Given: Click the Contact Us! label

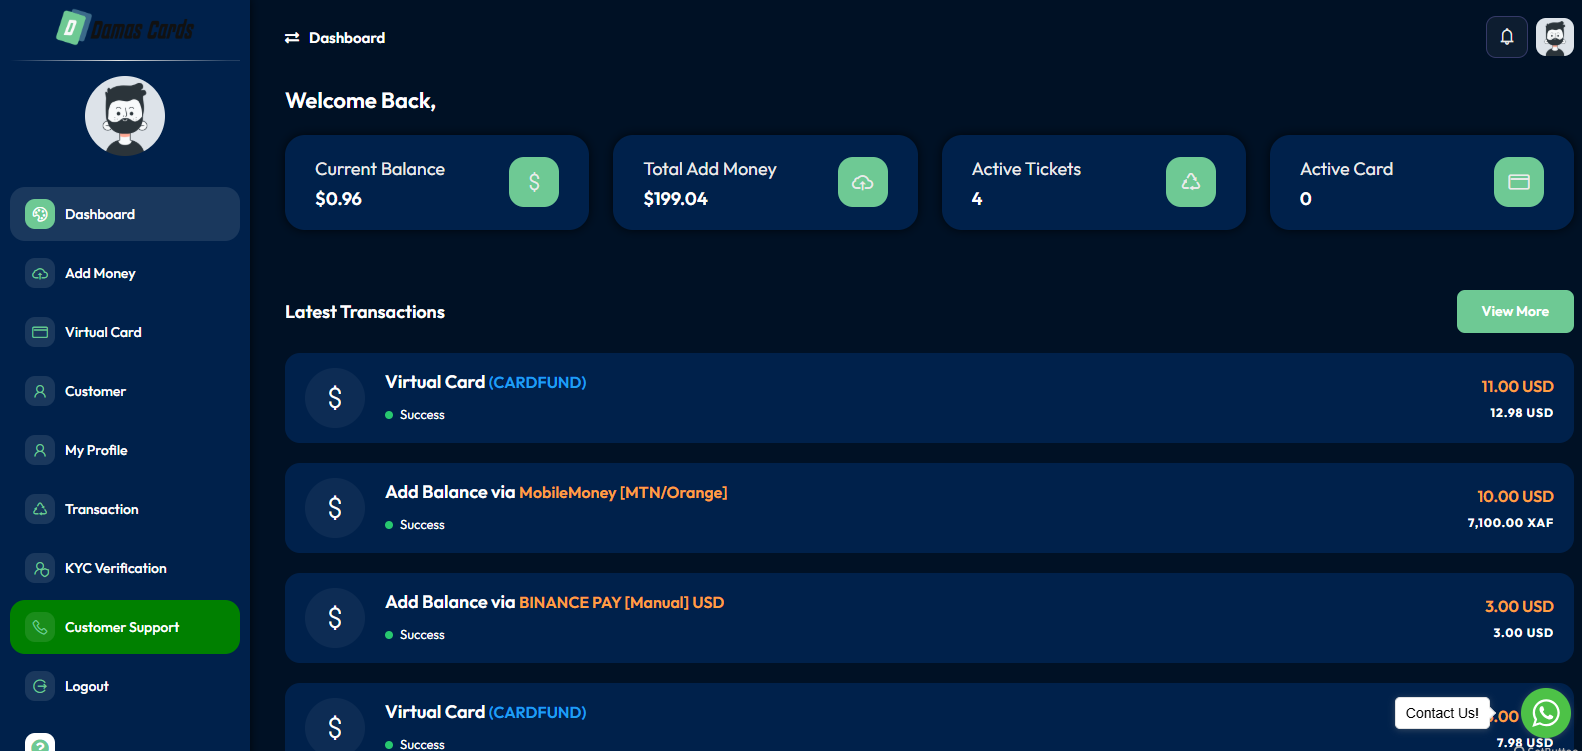Looking at the screenshot, I should click(1442, 713).
